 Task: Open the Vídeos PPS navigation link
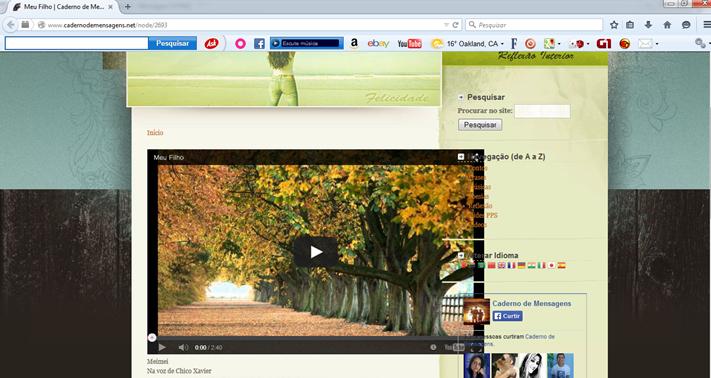(x=483, y=215)
